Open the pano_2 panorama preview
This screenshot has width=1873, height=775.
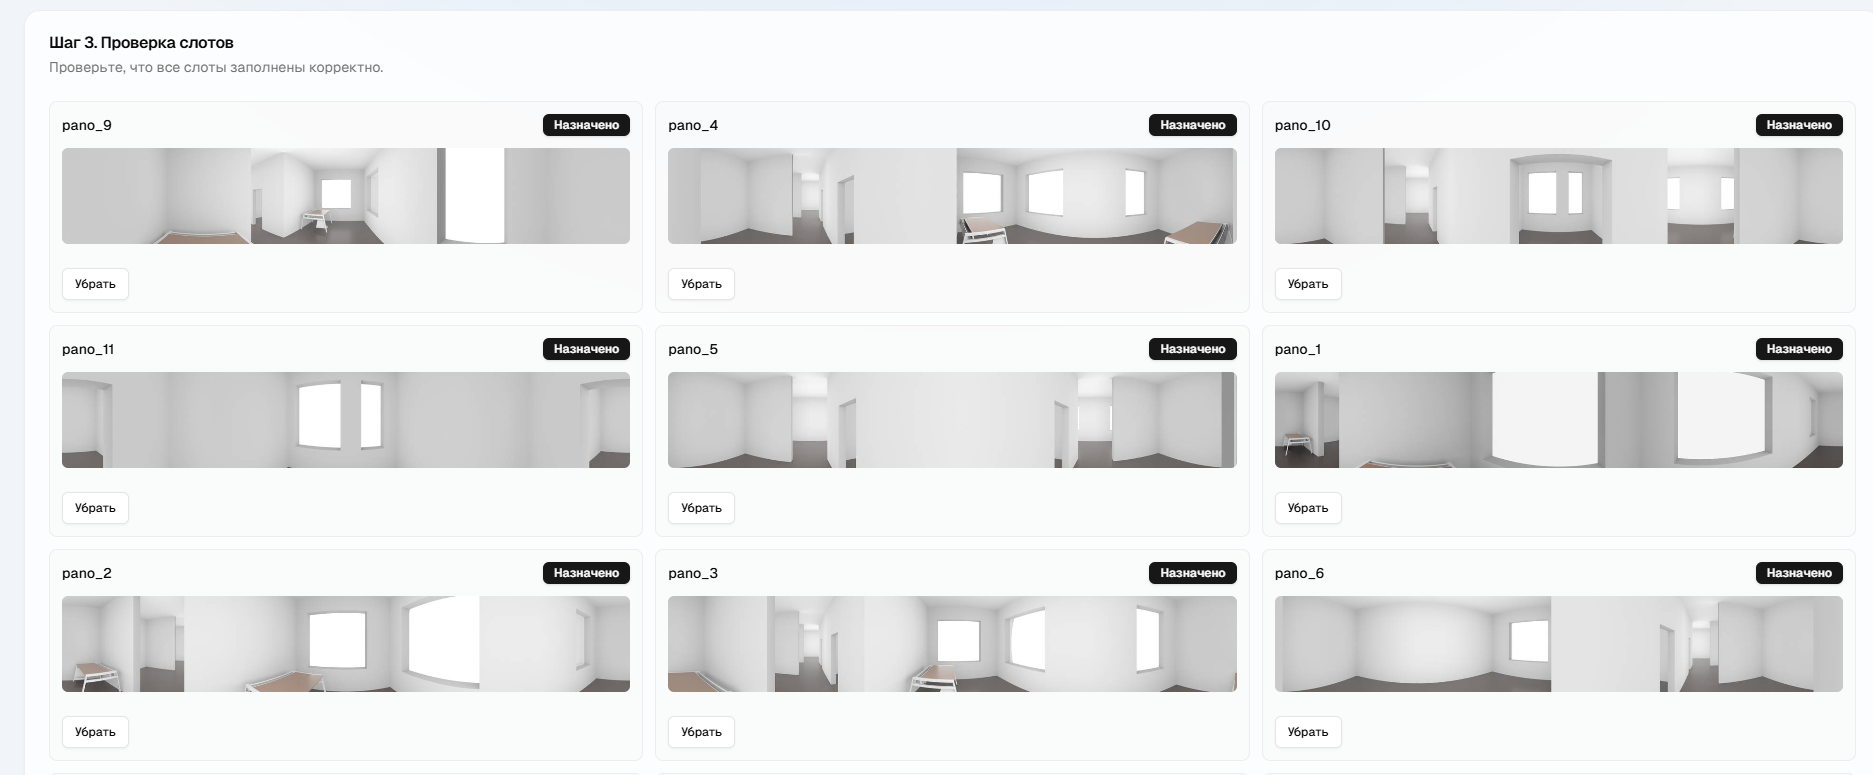(345, 644)
